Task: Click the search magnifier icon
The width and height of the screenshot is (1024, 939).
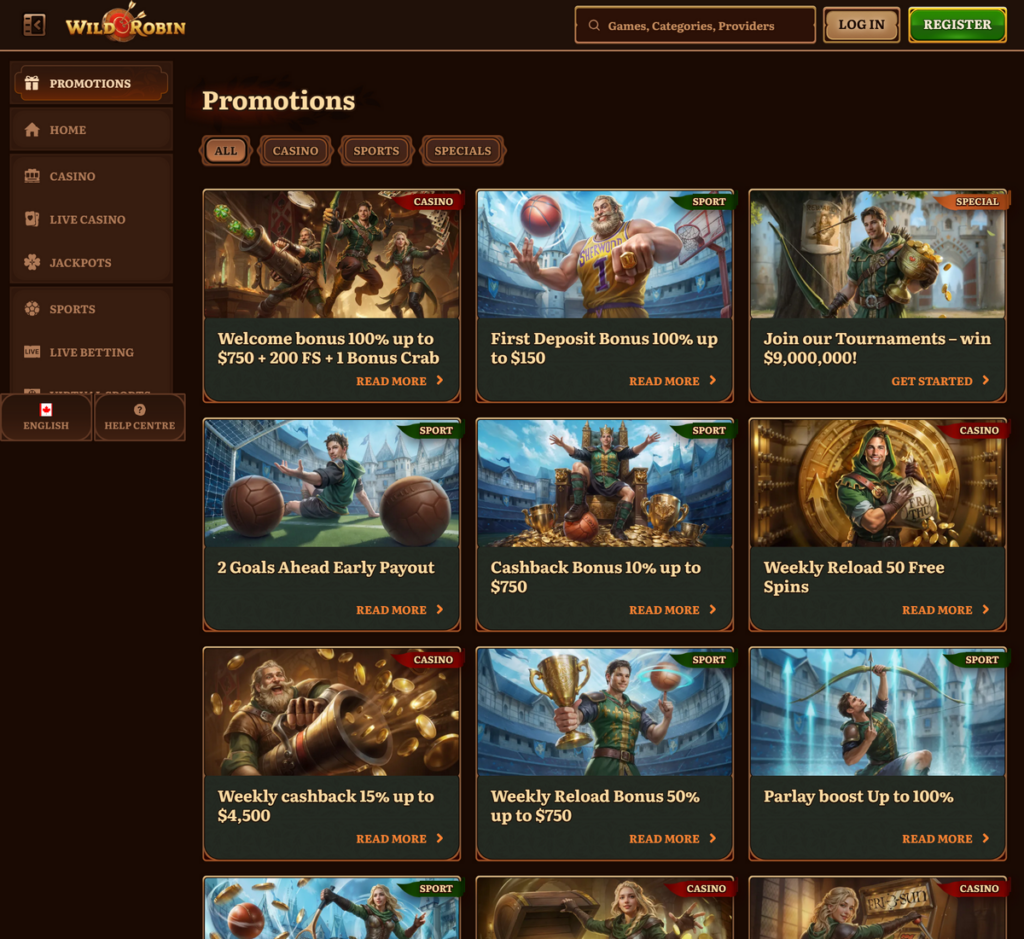Action: click(594, 25)
